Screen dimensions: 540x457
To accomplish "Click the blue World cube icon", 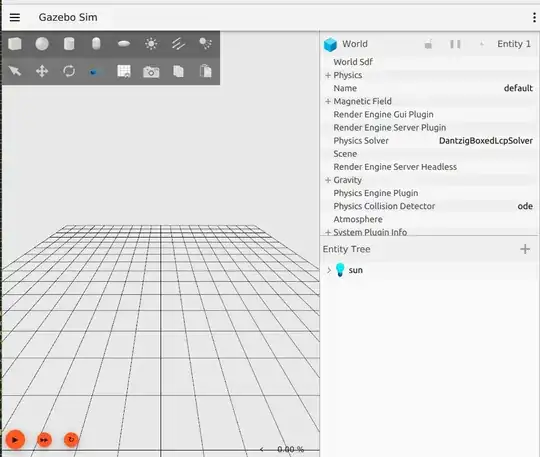I will 330,44.
